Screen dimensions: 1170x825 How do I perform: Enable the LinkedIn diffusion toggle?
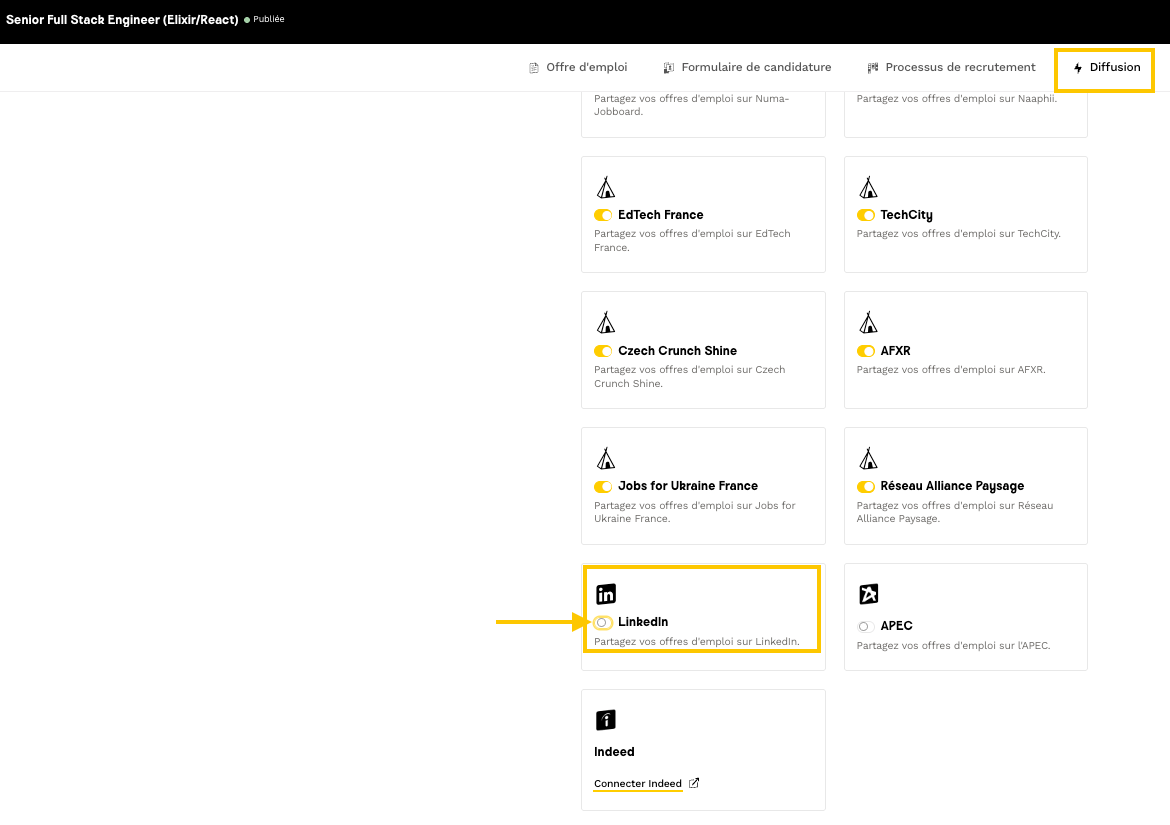[603, 622]
